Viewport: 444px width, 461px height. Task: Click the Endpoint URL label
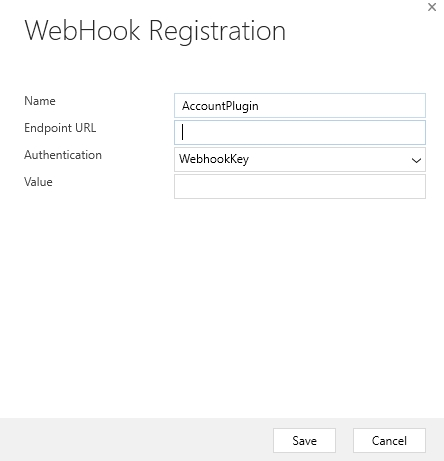(x=60, y=128)
